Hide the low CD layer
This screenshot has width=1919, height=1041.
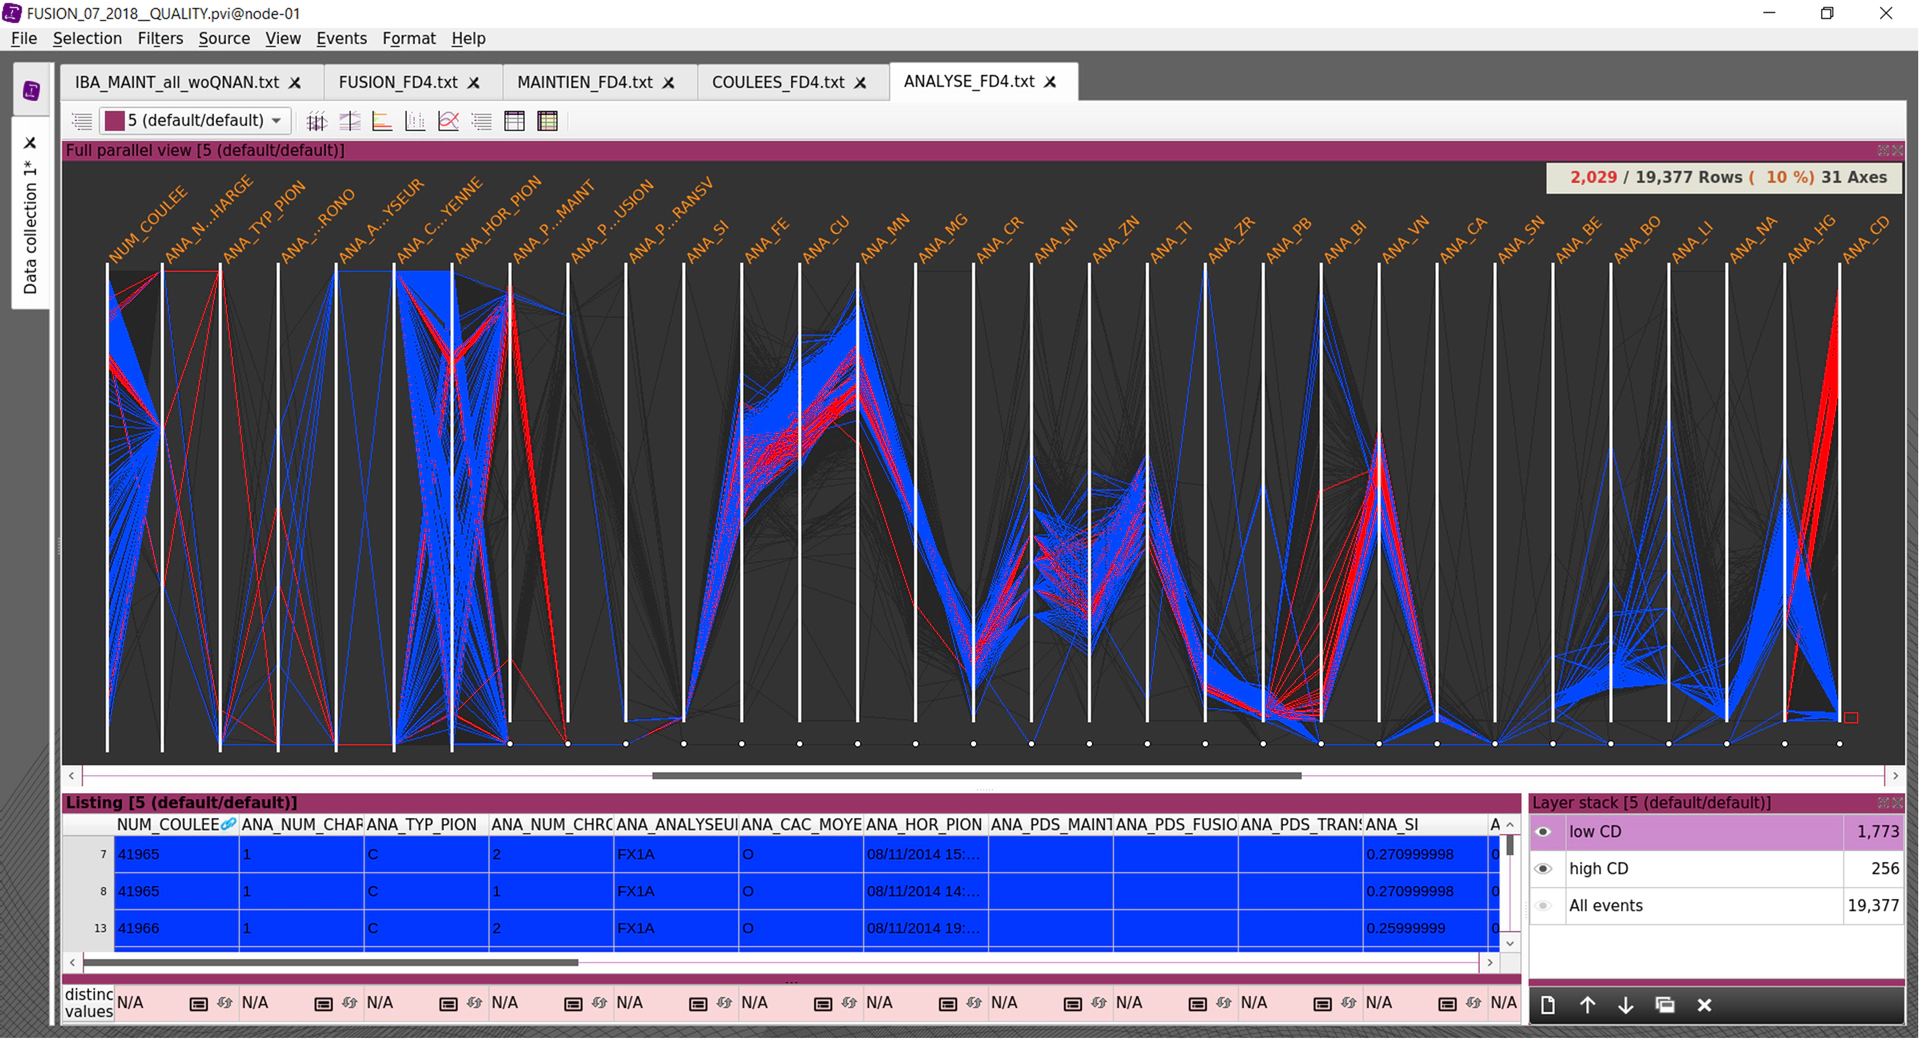pos(1544,832)
